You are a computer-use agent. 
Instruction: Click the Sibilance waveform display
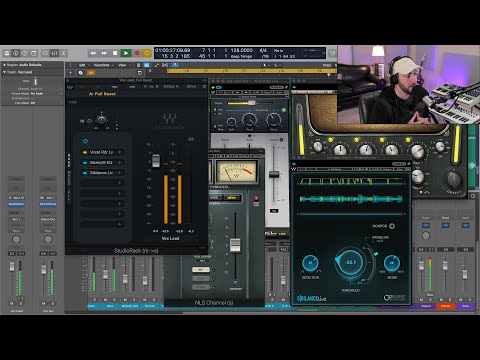(x=351, y=199)
